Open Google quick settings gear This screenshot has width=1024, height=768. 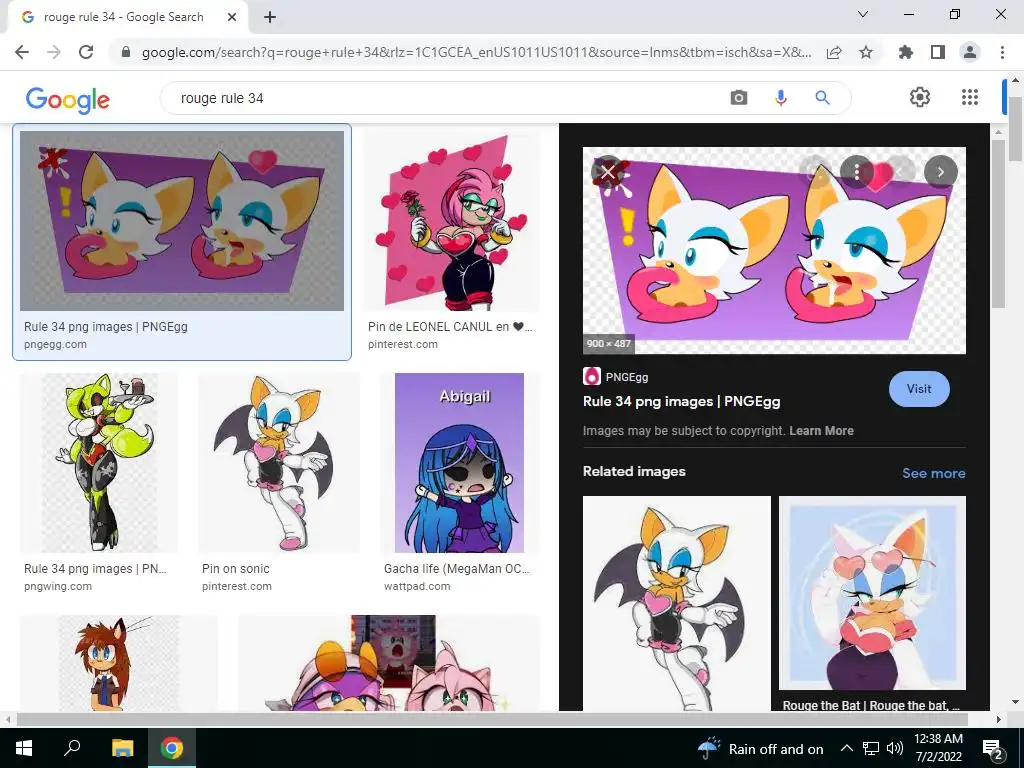(x=920, y=97)
